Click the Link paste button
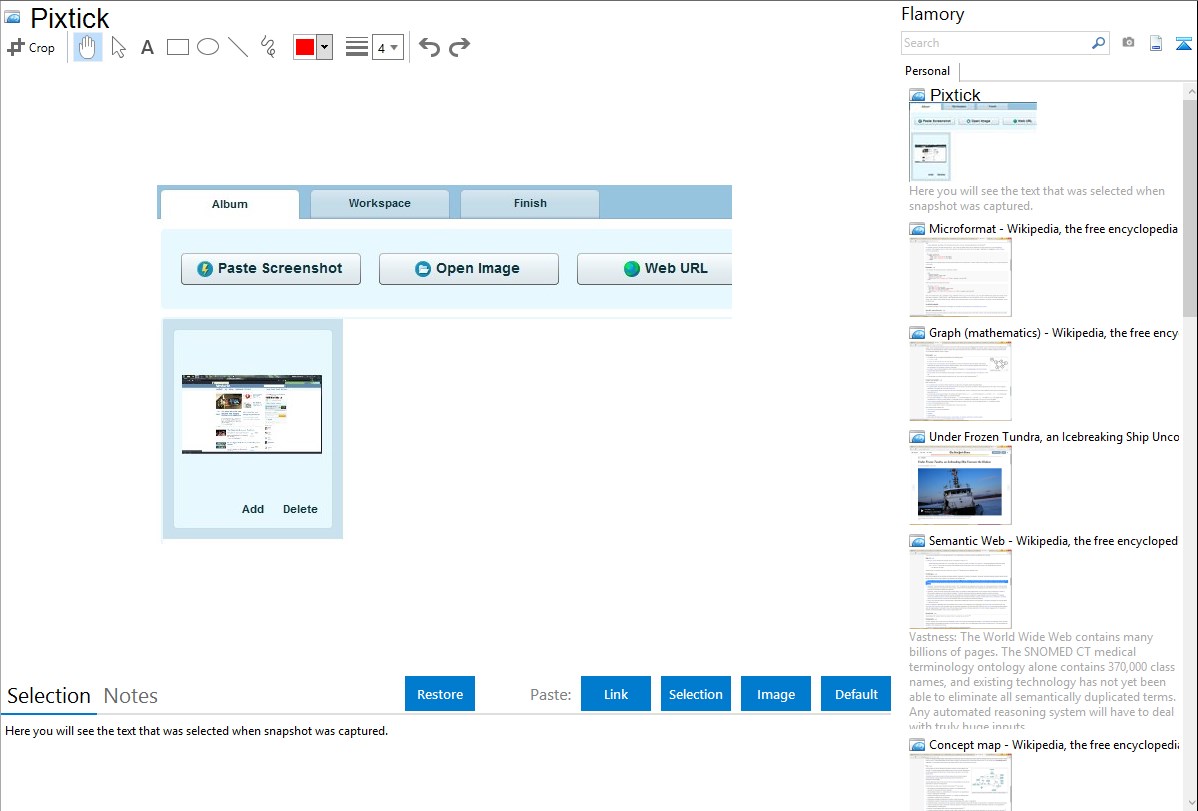The width and height of the screenshot is (1198, 811). point(616,694)
